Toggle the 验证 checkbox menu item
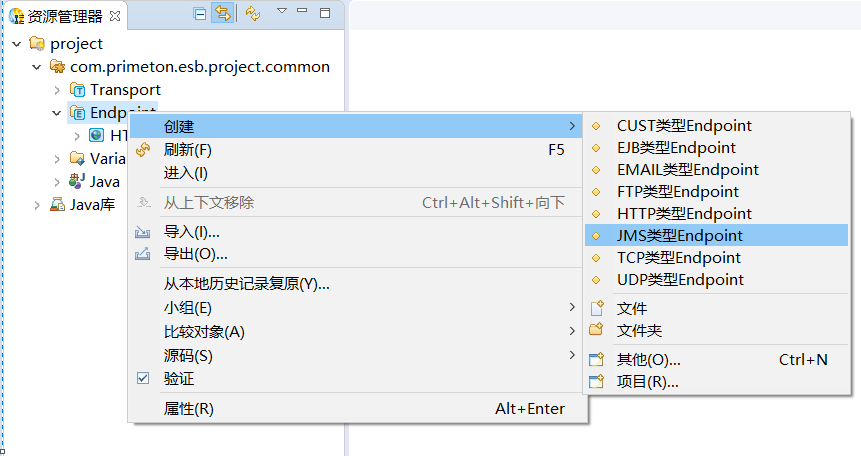 point(143,379)
